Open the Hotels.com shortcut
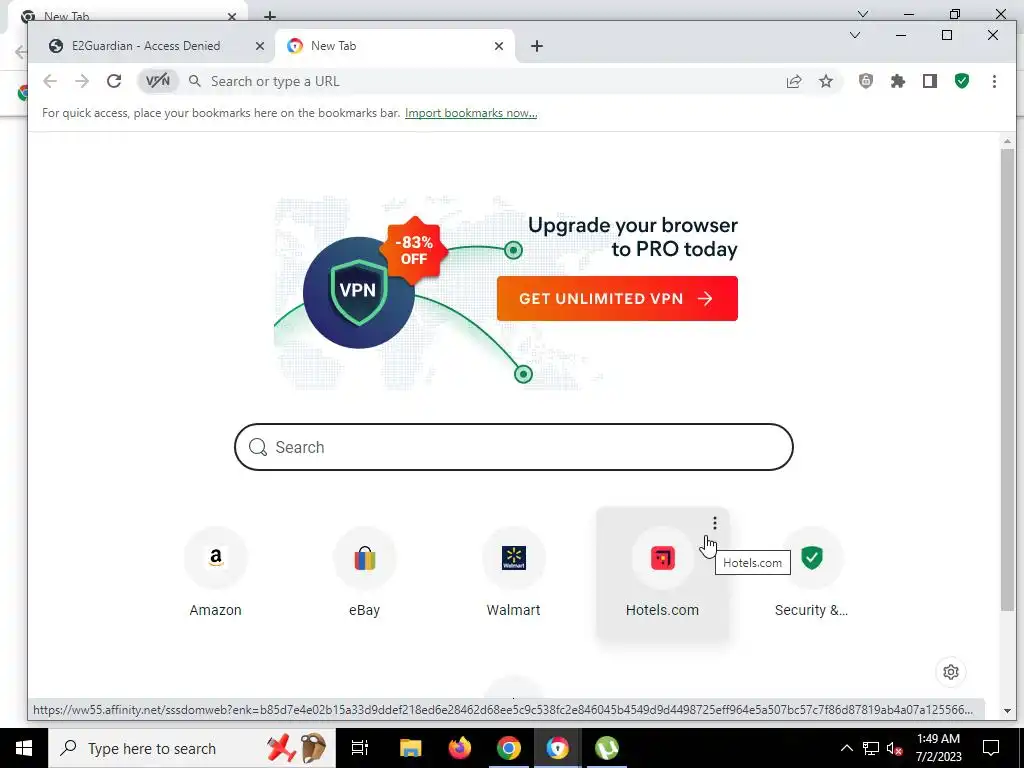1024x768 pixels. click(662, 573)
